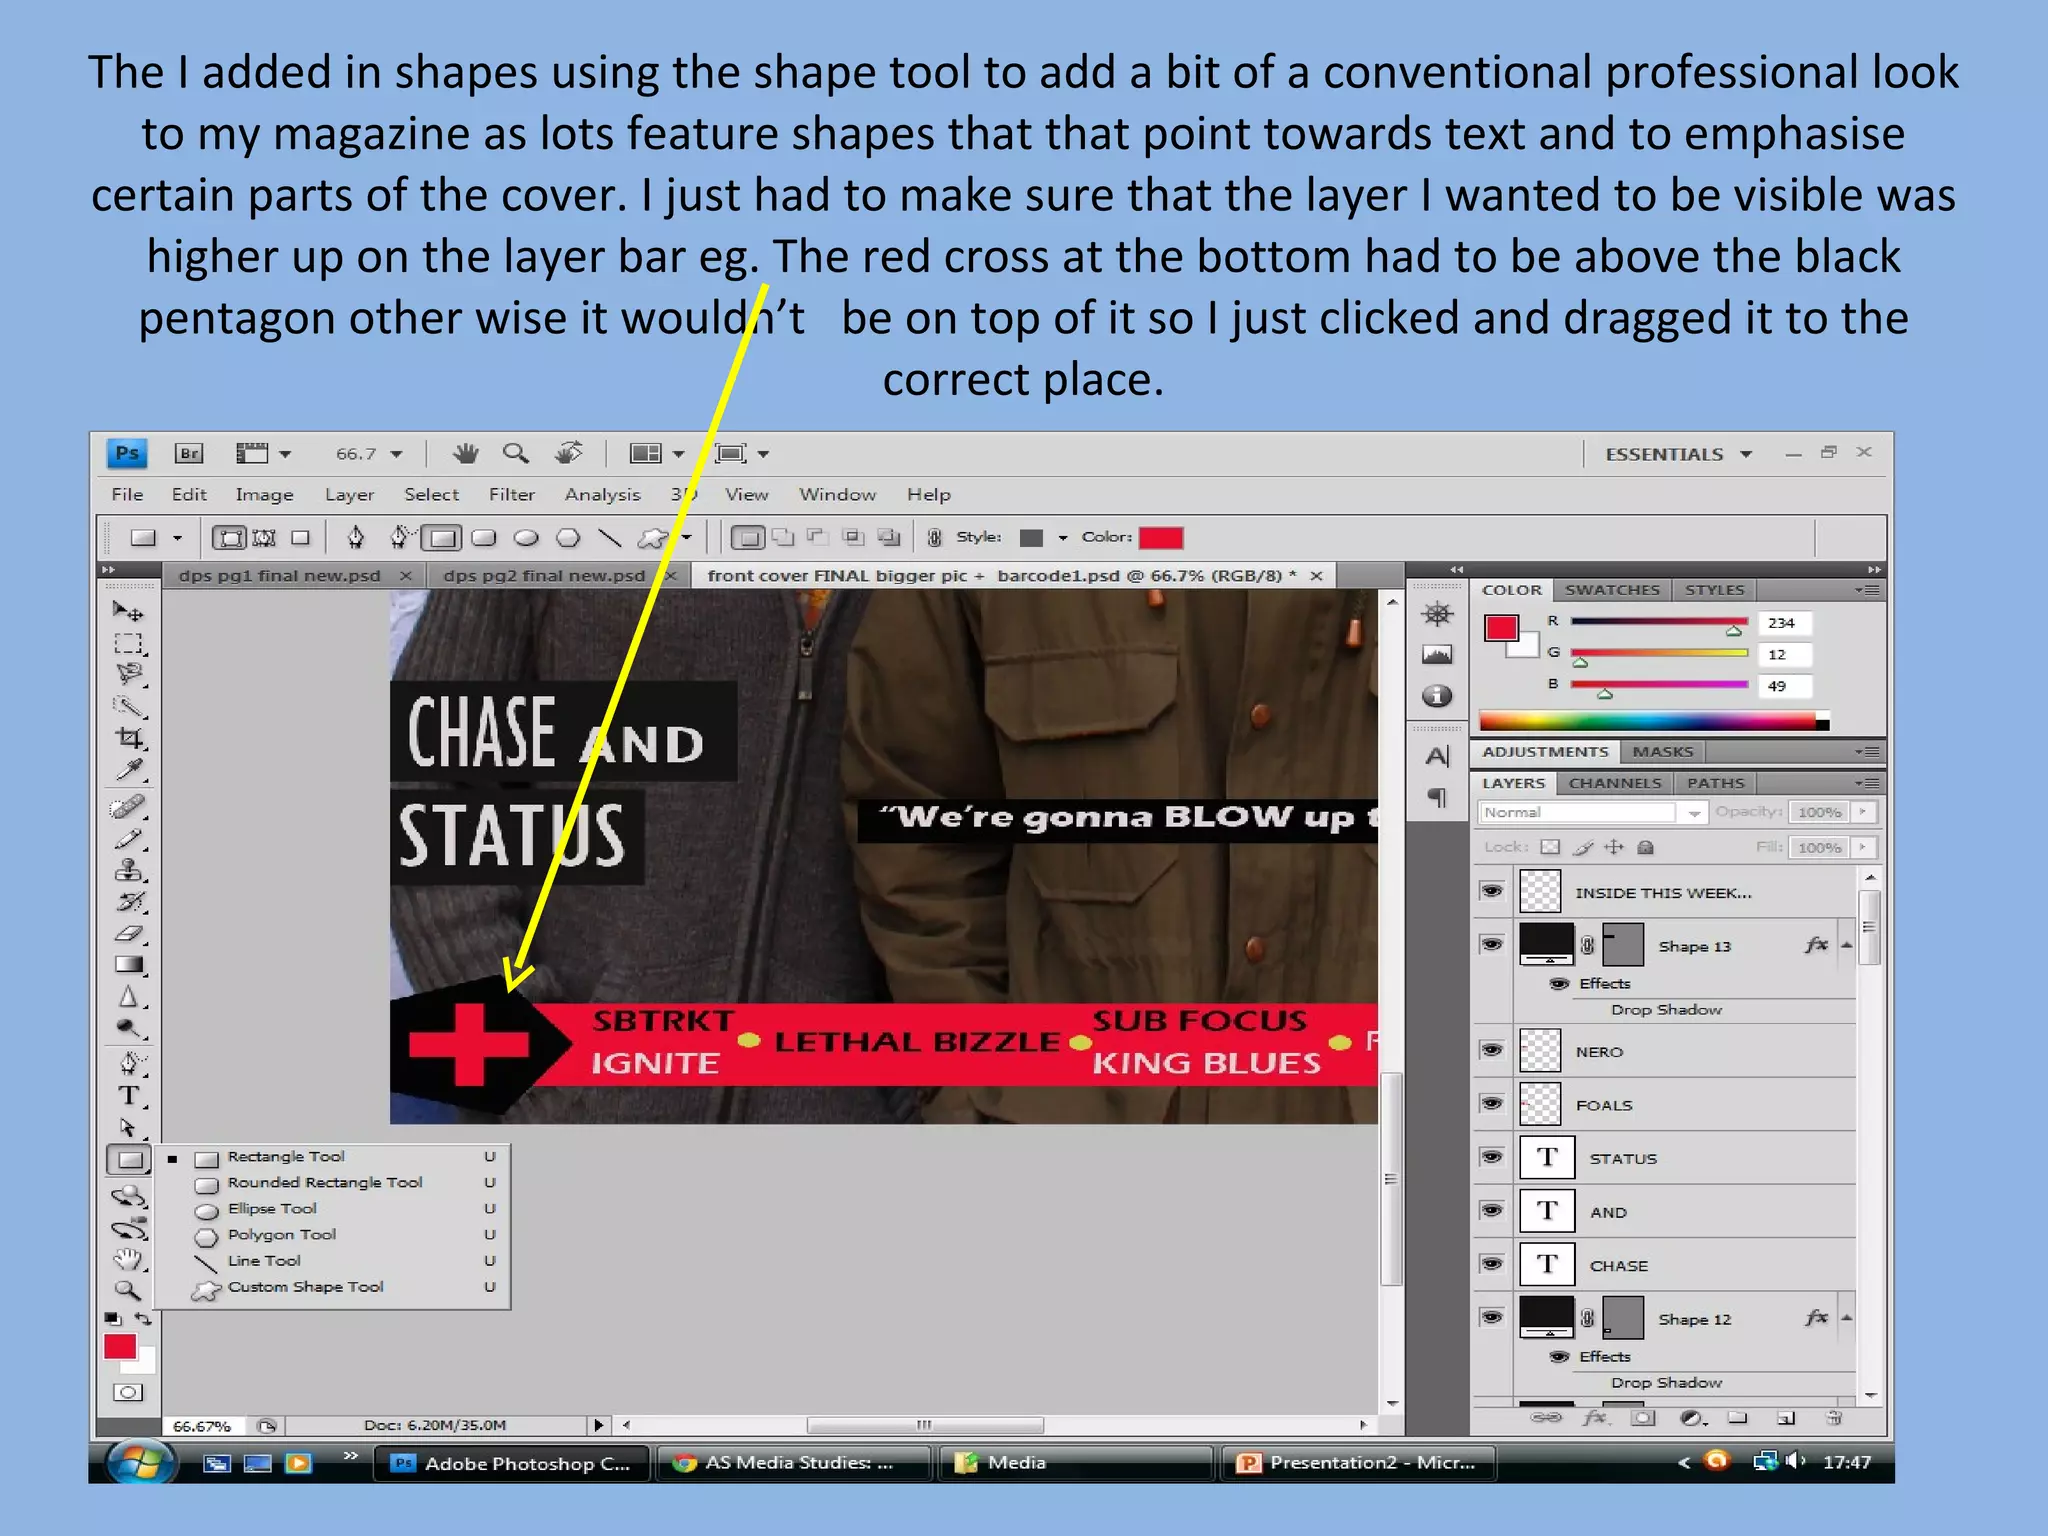Switch to the CHANNELS tab
Viewport: 2048px width, 1536px height.
point(1614,783)
